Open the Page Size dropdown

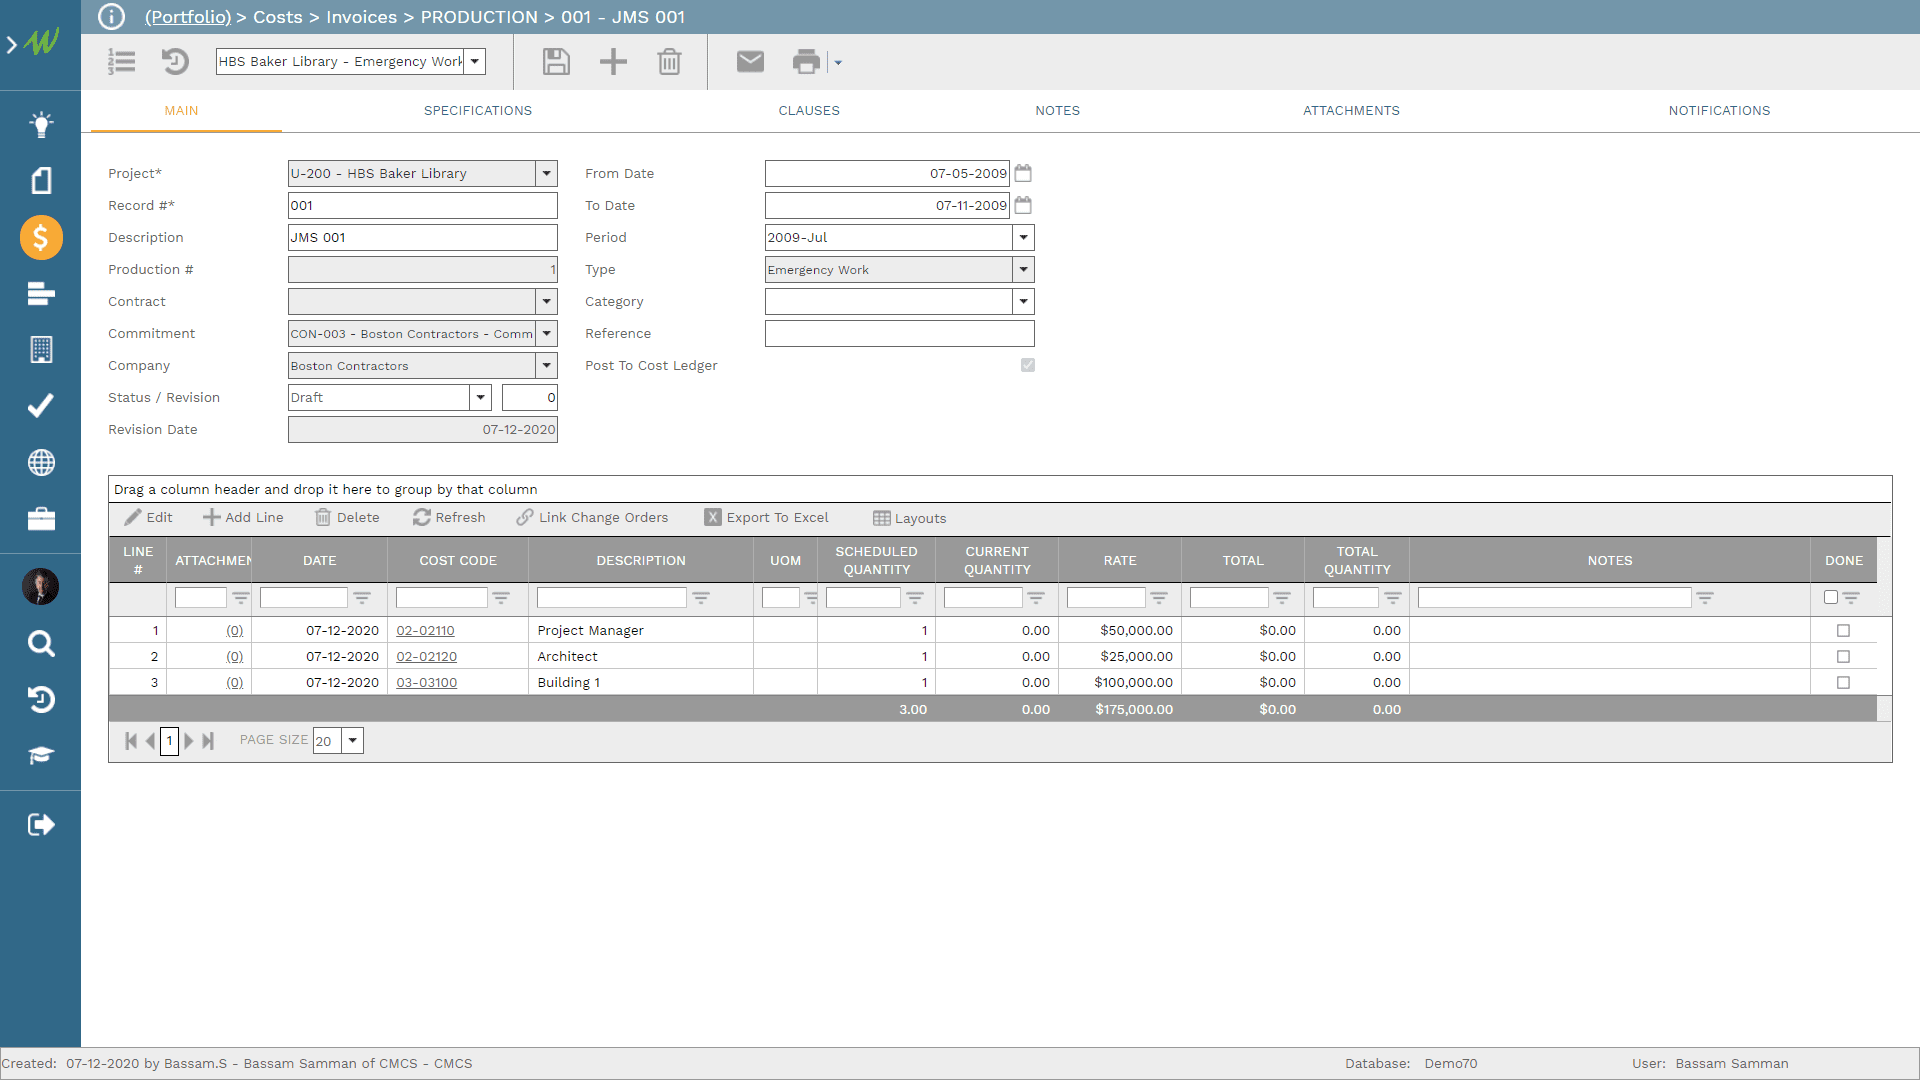pyautogui.click(x=354, y=740)
